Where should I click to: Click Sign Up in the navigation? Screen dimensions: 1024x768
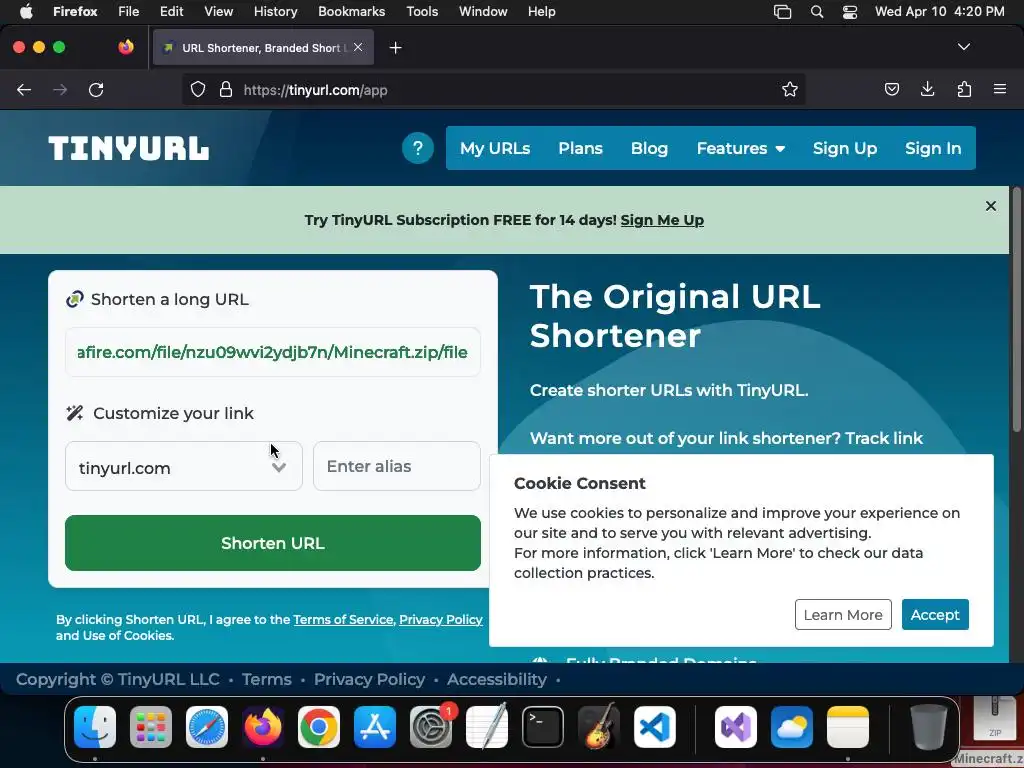tap(844, 148)
